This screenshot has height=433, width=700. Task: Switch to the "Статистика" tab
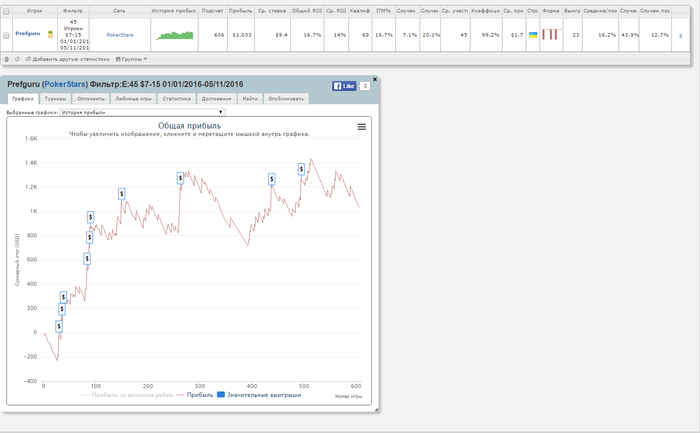point(177,99)
